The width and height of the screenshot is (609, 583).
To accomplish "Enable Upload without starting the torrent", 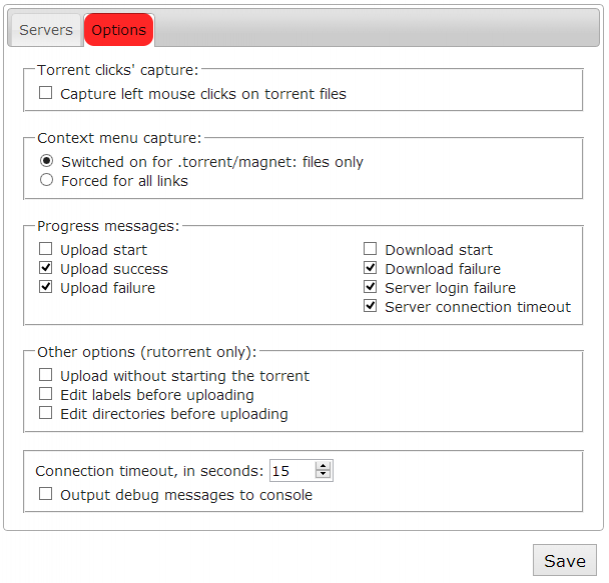I will pos(46,376).
